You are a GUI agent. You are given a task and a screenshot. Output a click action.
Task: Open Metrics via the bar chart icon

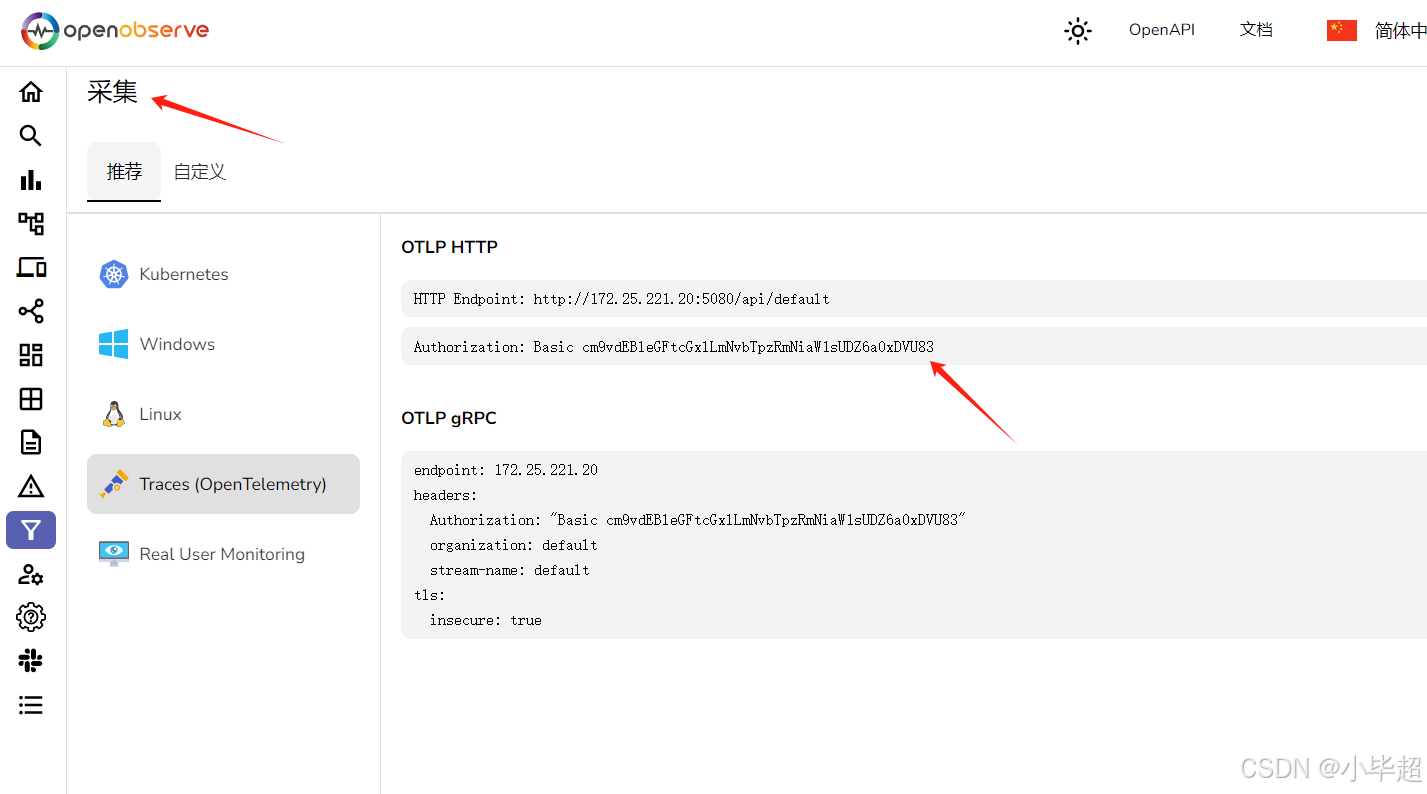(x=31, y=180)
